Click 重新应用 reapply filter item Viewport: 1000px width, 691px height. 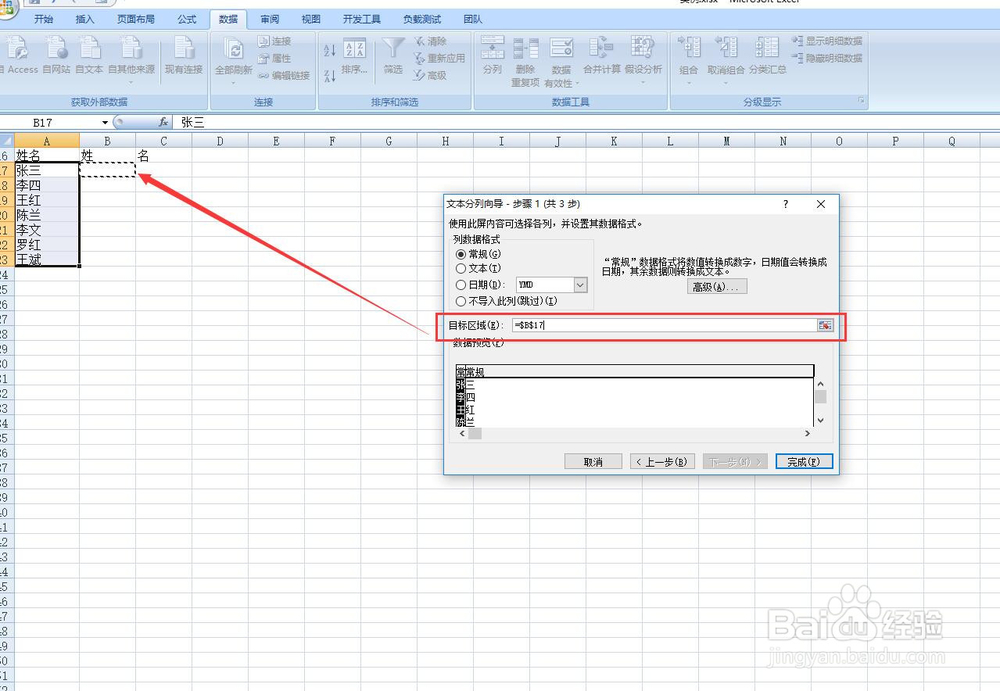(x=439, y=58)
